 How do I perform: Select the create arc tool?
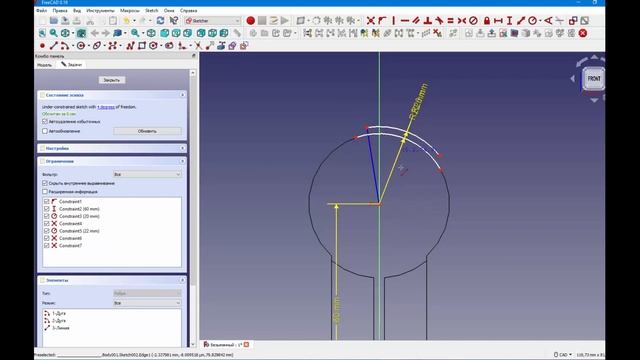64,46
